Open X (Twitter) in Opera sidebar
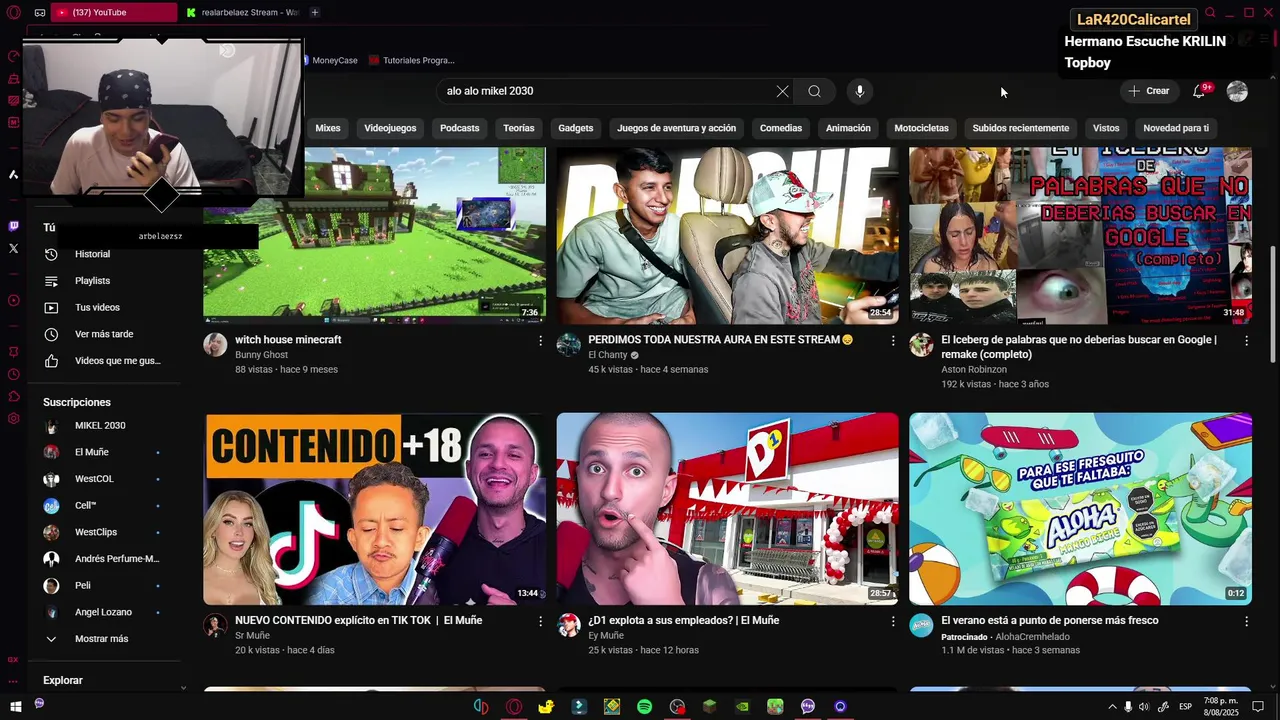This screenshot has height=720, width=1280. coord(13,248)
